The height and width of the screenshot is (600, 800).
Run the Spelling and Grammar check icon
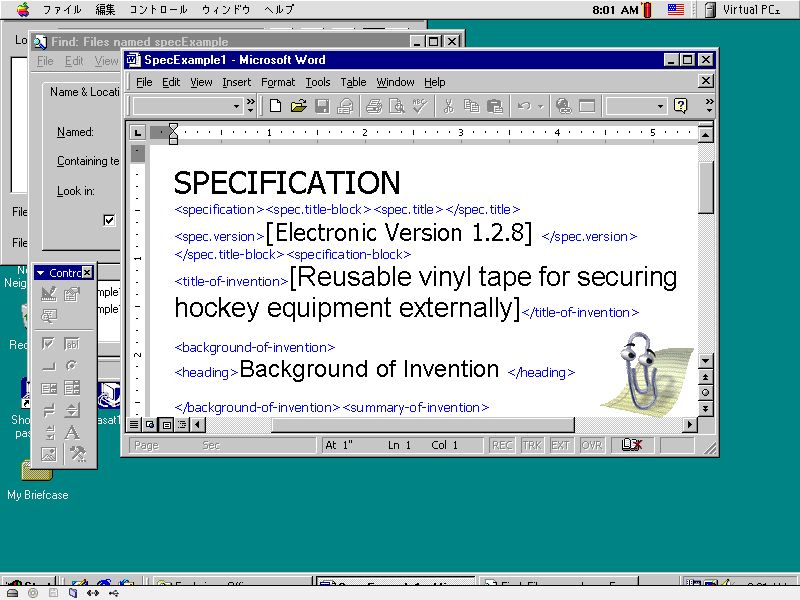419,106
